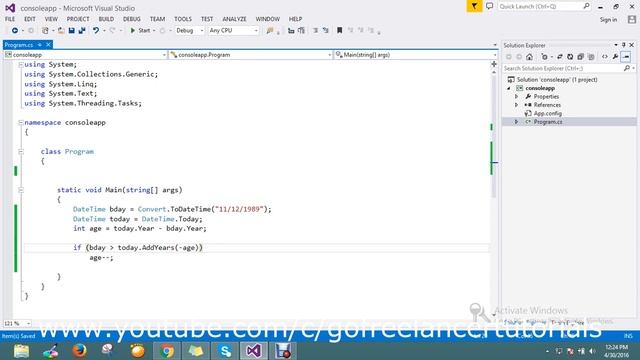Open the EDIT menu
Viewport: 640px width, 360px height.
(30, 19)
